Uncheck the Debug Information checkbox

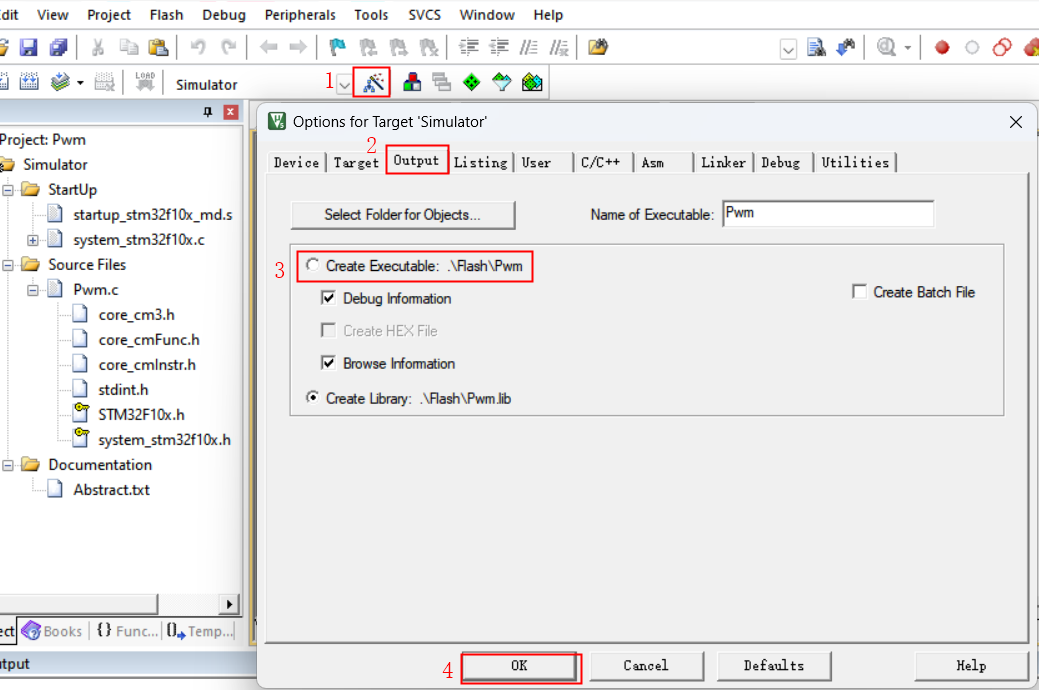click(328, 298)
